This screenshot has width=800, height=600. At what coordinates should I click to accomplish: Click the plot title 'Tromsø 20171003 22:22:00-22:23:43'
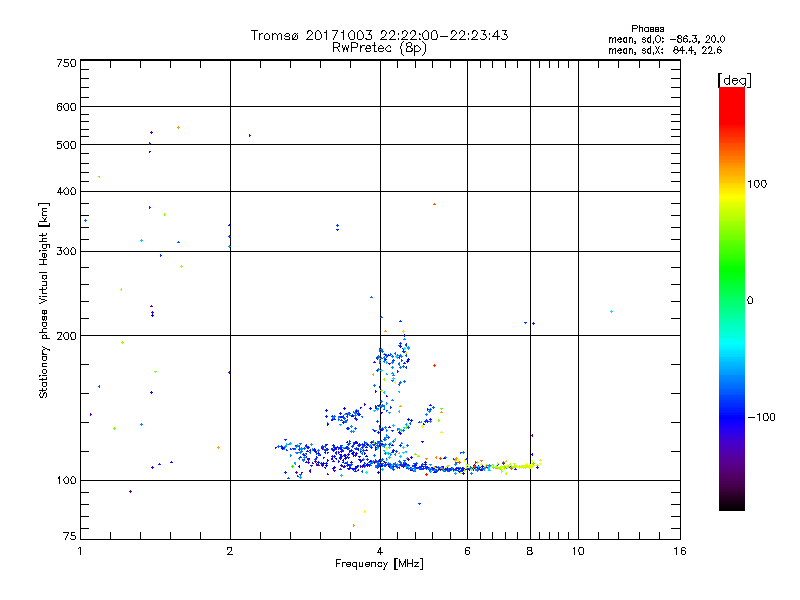point(379,35)
